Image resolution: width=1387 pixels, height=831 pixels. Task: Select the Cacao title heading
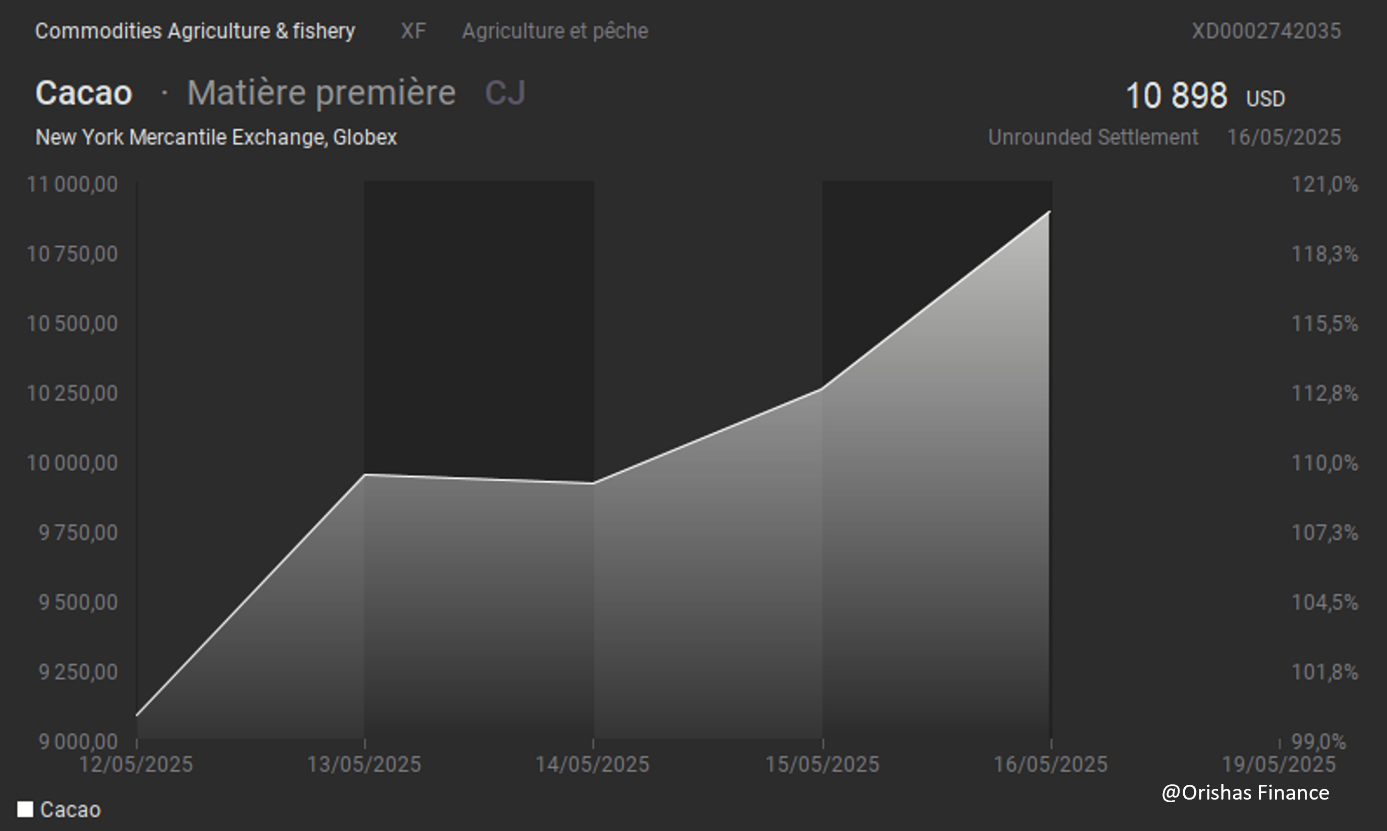click(x=84, y=93)
